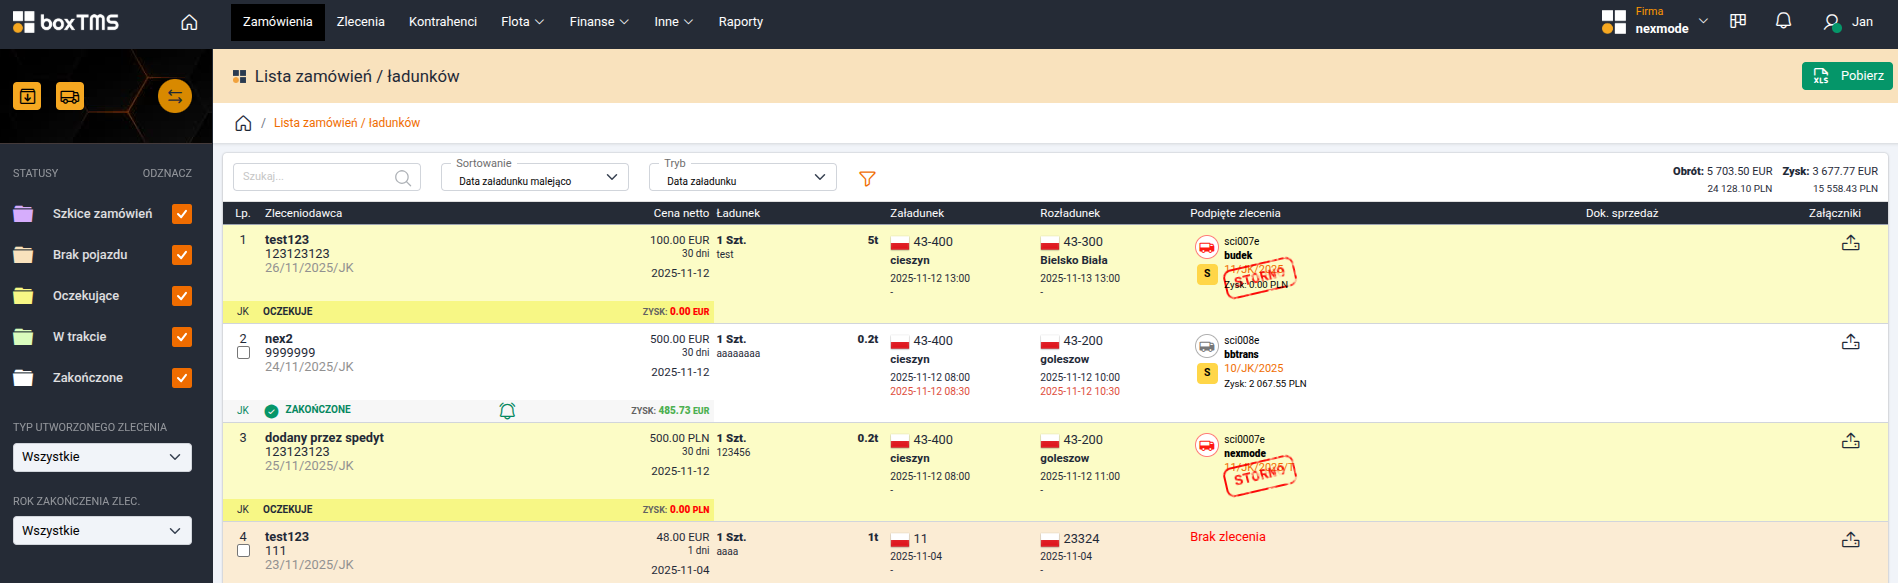
Task: Select the checkbox for order nex2
Action: 243,353
